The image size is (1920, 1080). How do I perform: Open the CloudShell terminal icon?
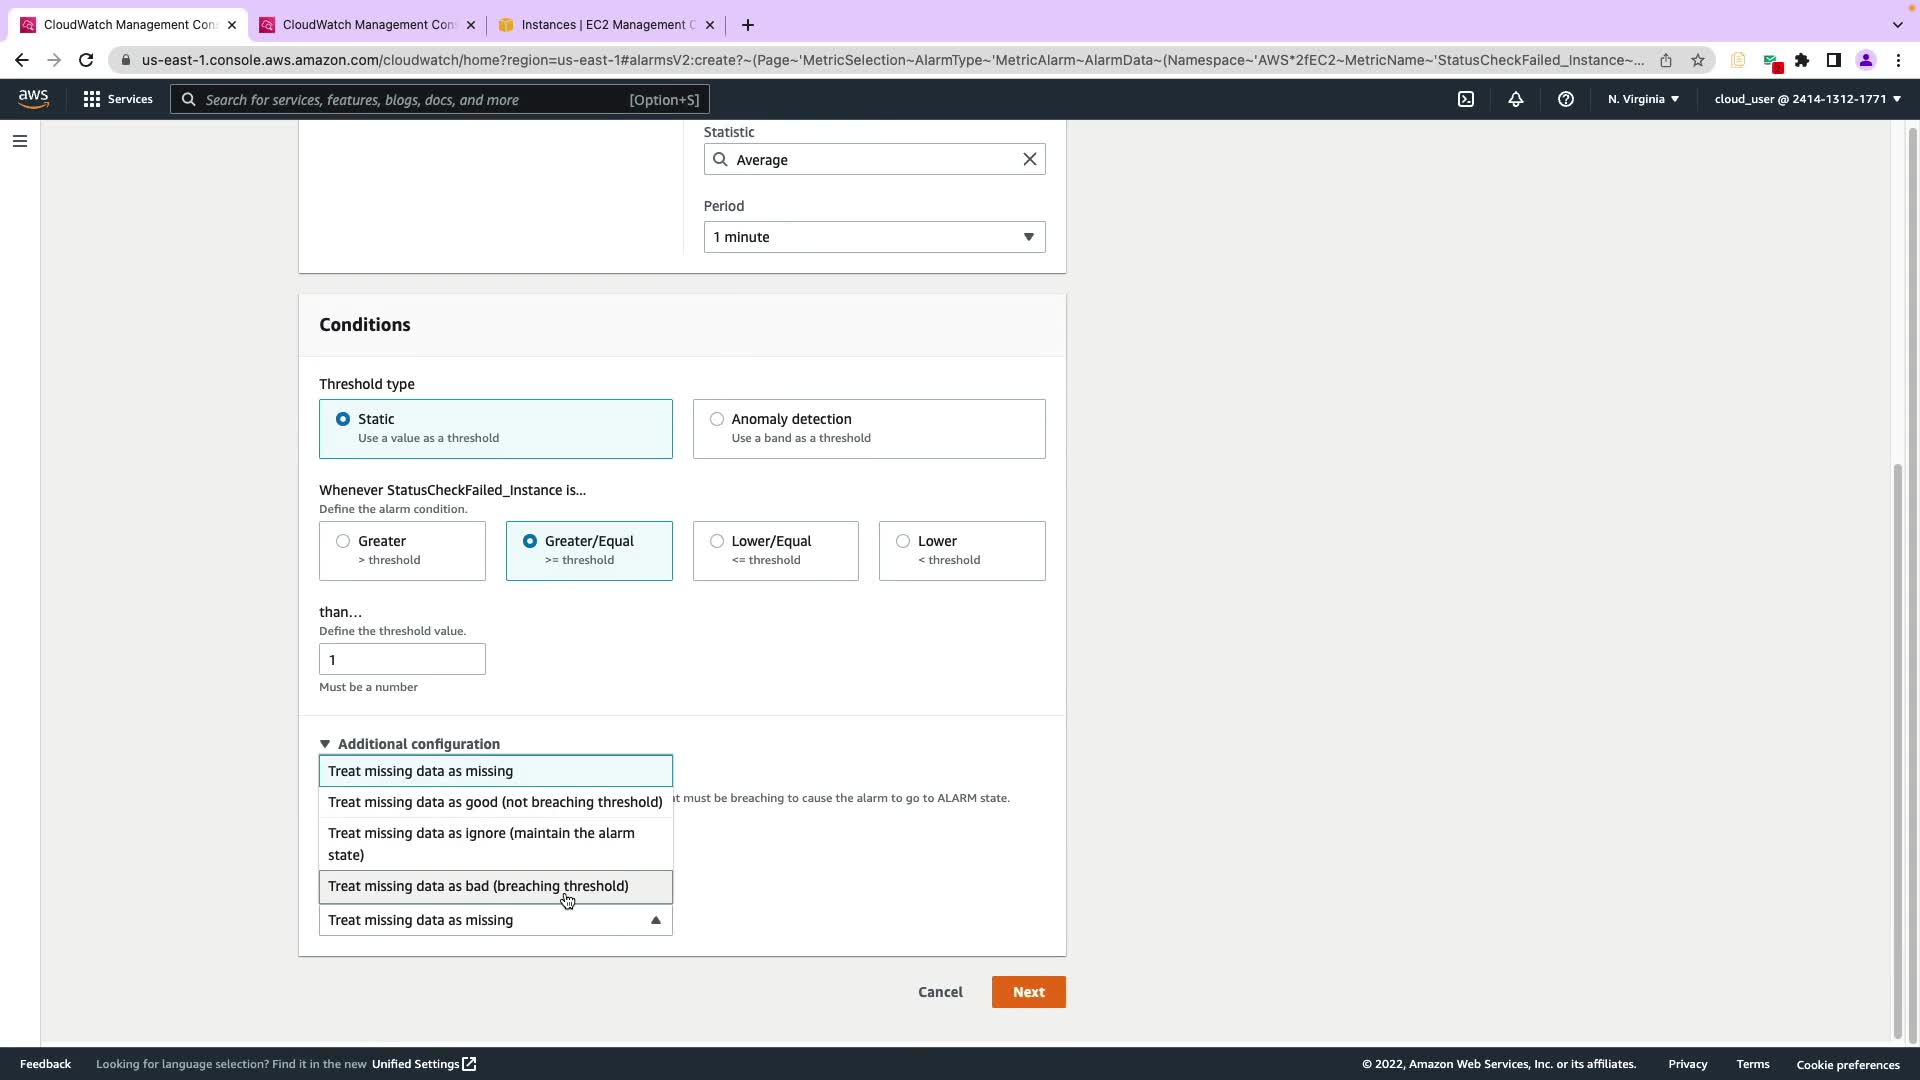point(1465,99)
